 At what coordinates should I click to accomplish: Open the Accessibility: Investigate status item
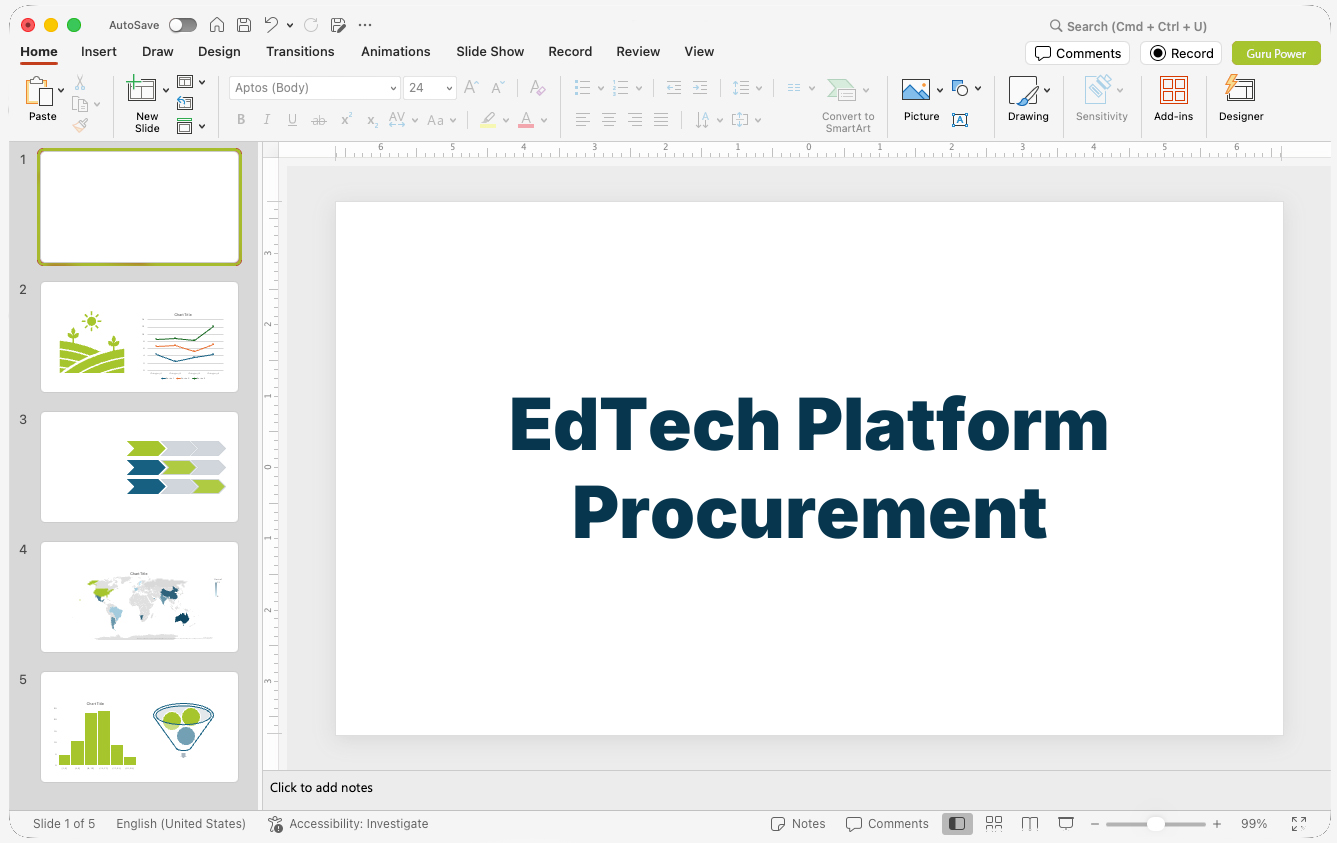click(348, 824)
